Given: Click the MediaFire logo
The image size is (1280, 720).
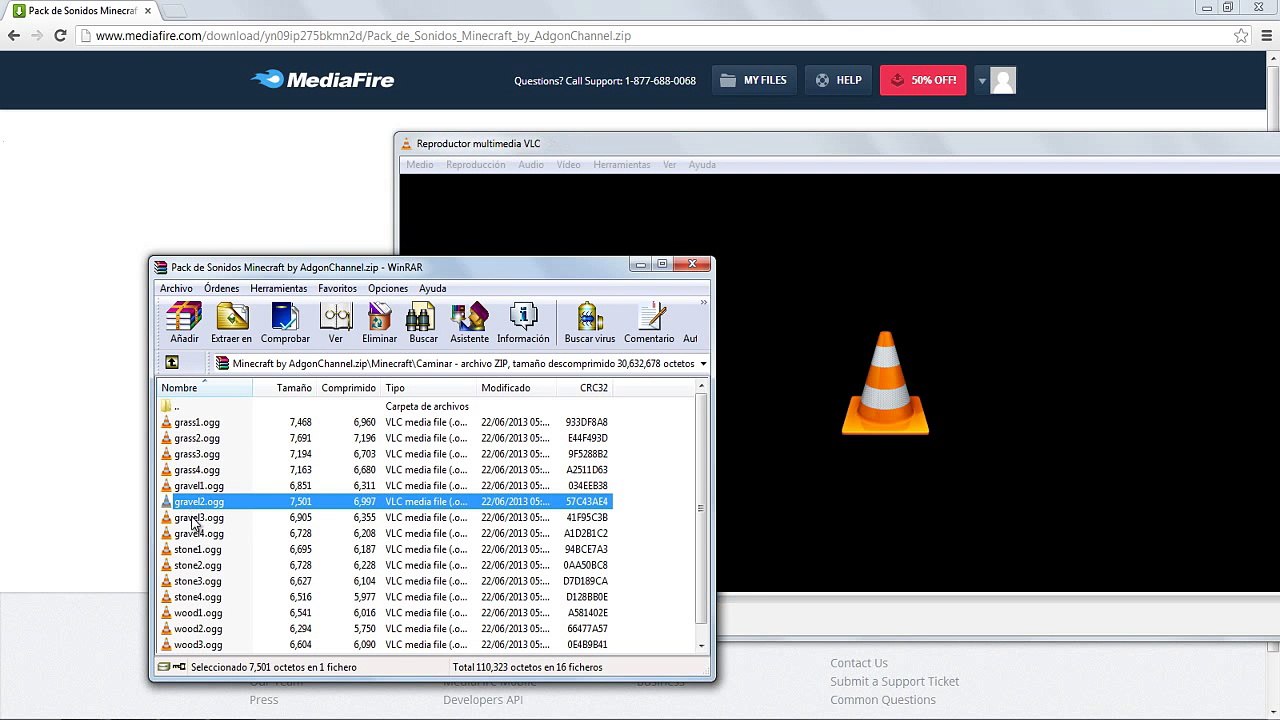Looking at the screenshot, I should coord(322,80).
